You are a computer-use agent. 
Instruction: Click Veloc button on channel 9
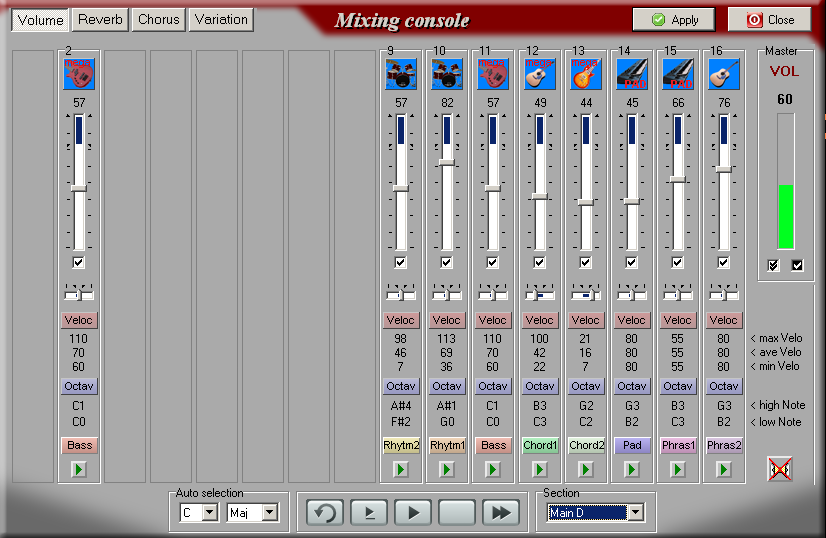tap(400, 320)
